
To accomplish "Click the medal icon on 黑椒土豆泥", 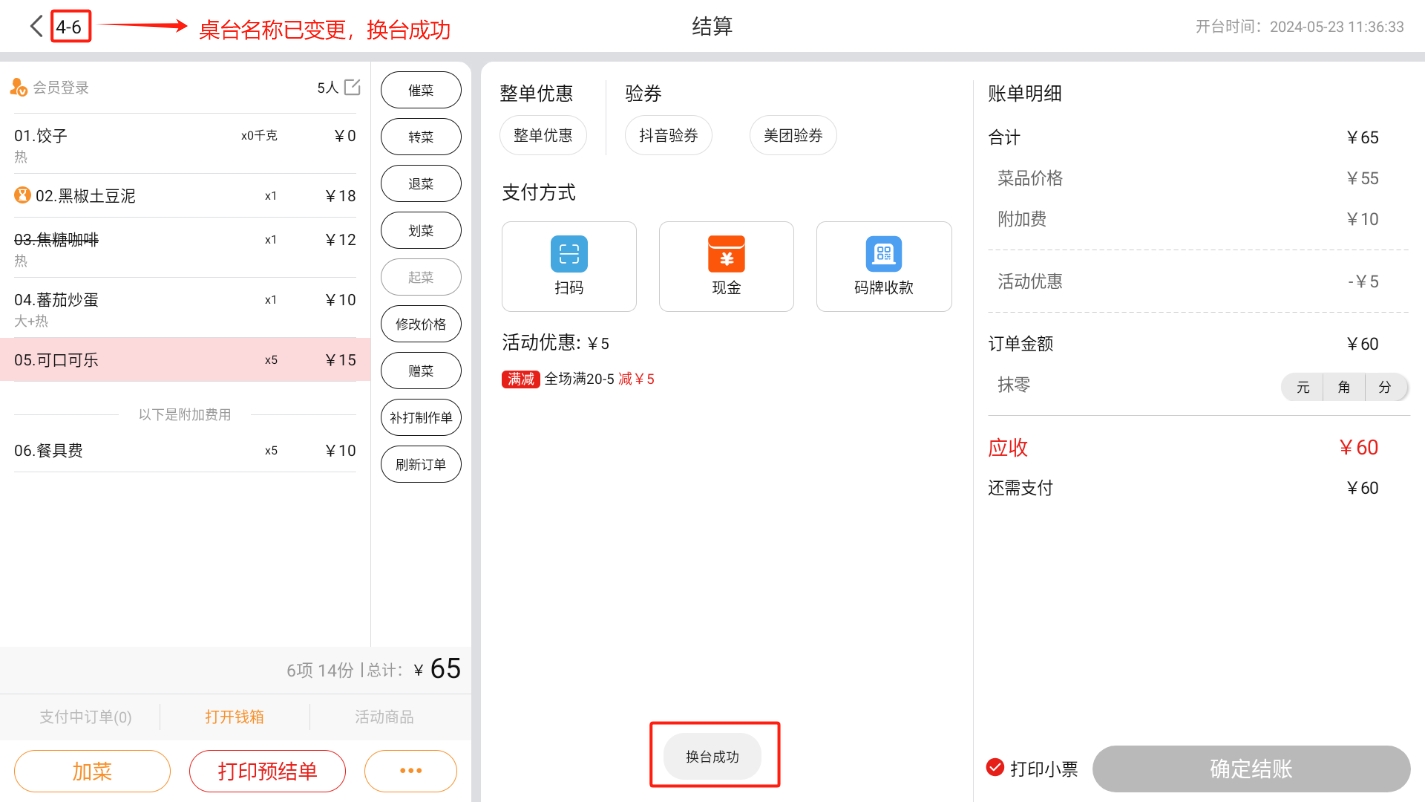I will tap(22, 195).
